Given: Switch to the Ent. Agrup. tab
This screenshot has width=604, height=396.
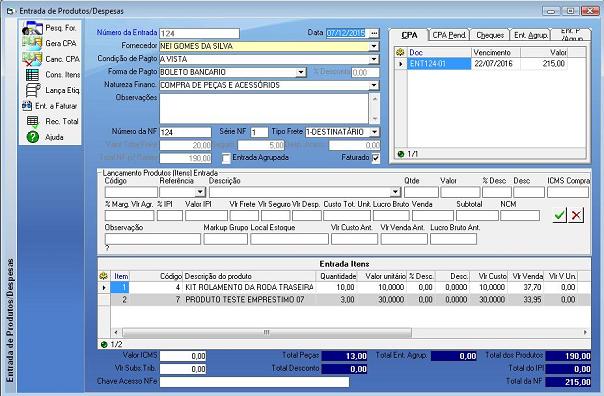Looking at the screenshot, I should pyautogui.click(x=531, y=35).
